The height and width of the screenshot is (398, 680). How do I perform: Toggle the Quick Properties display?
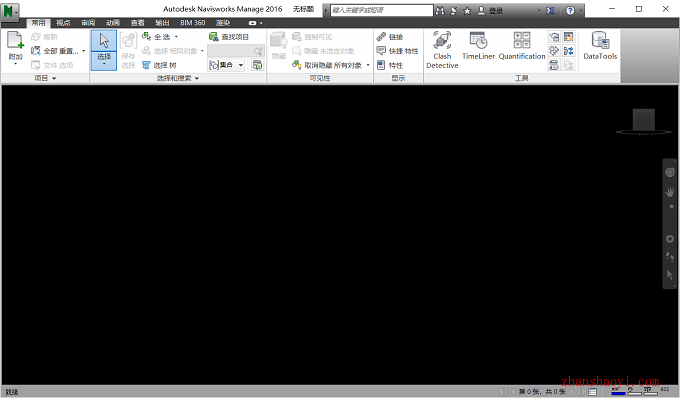(x=397, y=51)
